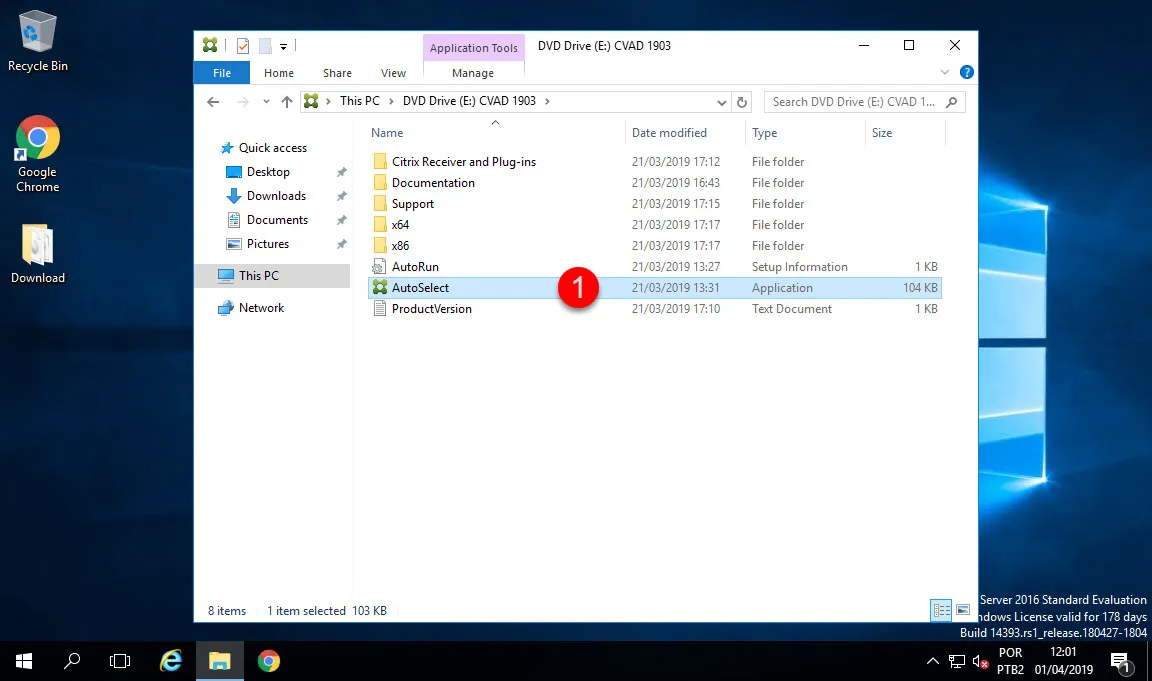The image size is (1152, 681).
Task: Click the Search DVD Drive input field
Action: (x=855, y=102)
